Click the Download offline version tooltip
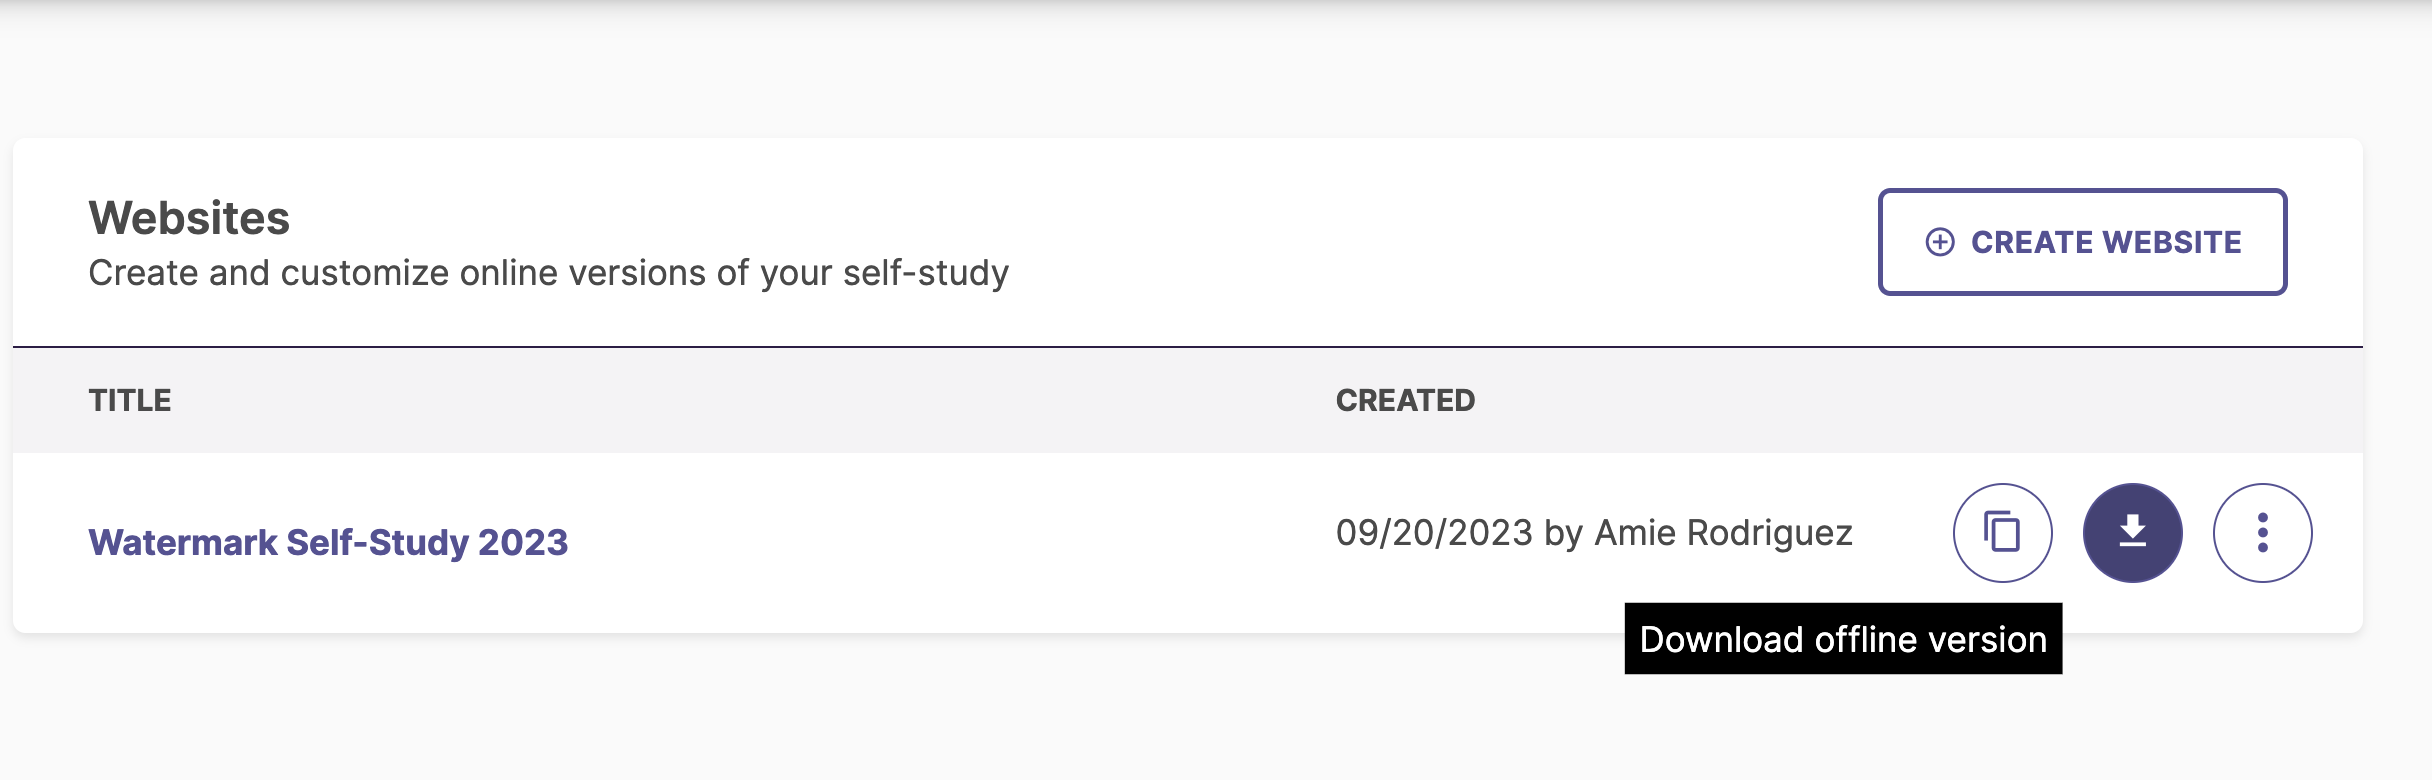The width and height of the screenshot is (2432, 780). point(1843,639)
